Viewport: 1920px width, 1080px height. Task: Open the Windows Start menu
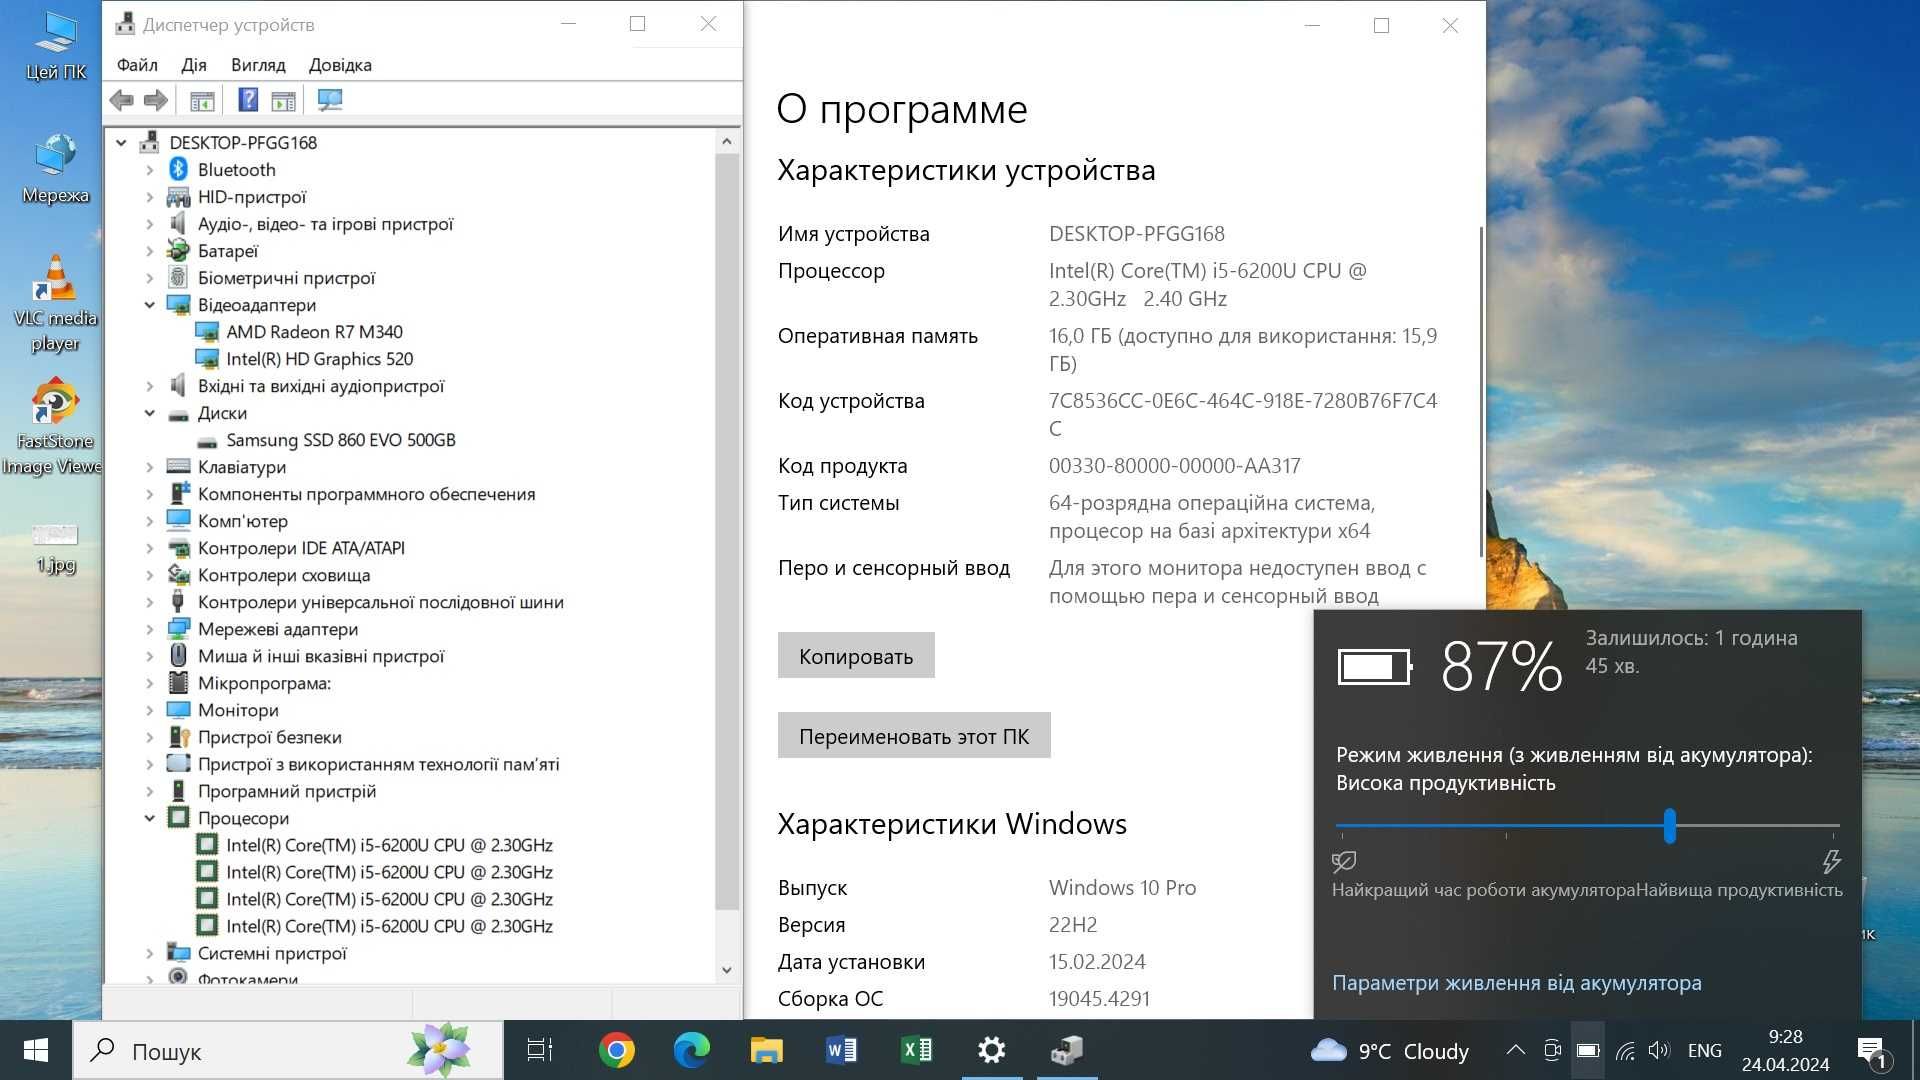point(36,1050)
